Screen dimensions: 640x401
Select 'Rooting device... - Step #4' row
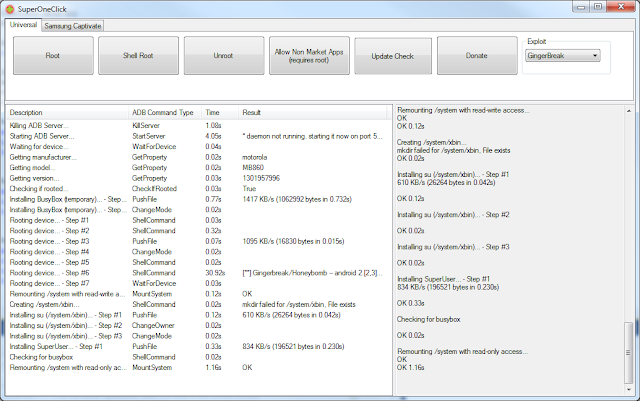(197, 252)
